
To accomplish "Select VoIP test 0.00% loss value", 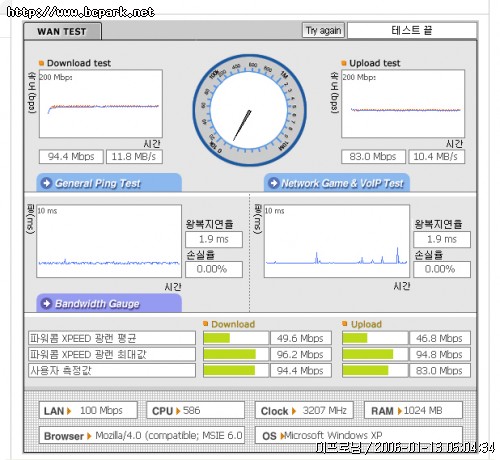I will pyautogui.click(x=442, y=269).
